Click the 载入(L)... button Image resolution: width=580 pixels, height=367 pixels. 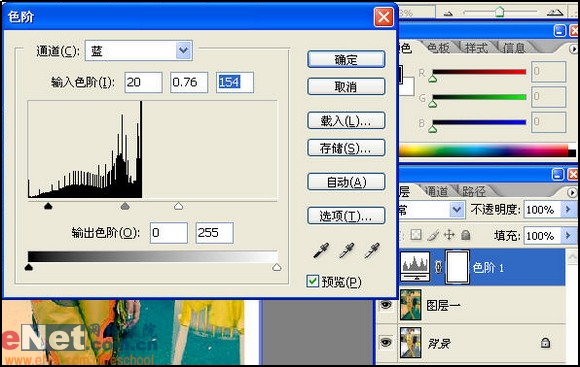(x=346, y=121)
